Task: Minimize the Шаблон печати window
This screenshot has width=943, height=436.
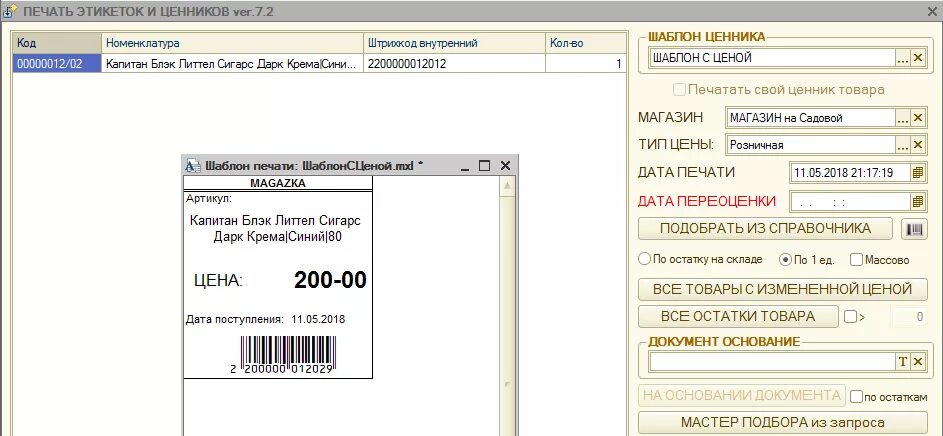Action: [x=464, y=166]
